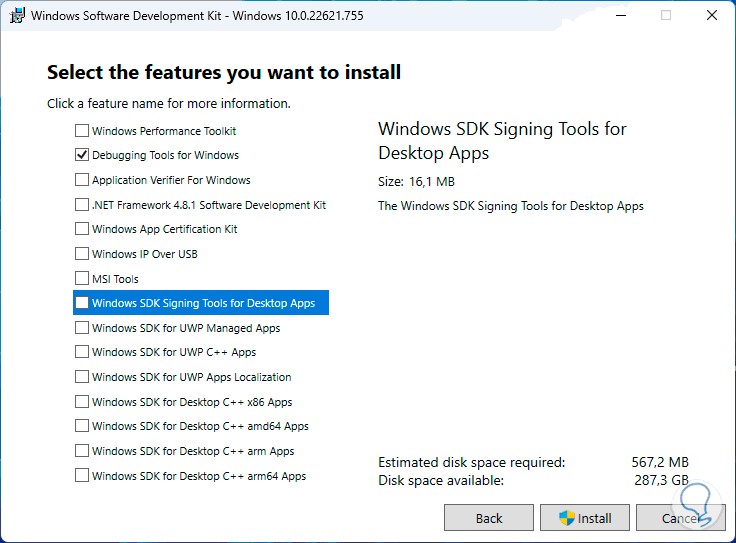Check Windows SDK Signing Tools for Desktop Apps

pos(82,303)
